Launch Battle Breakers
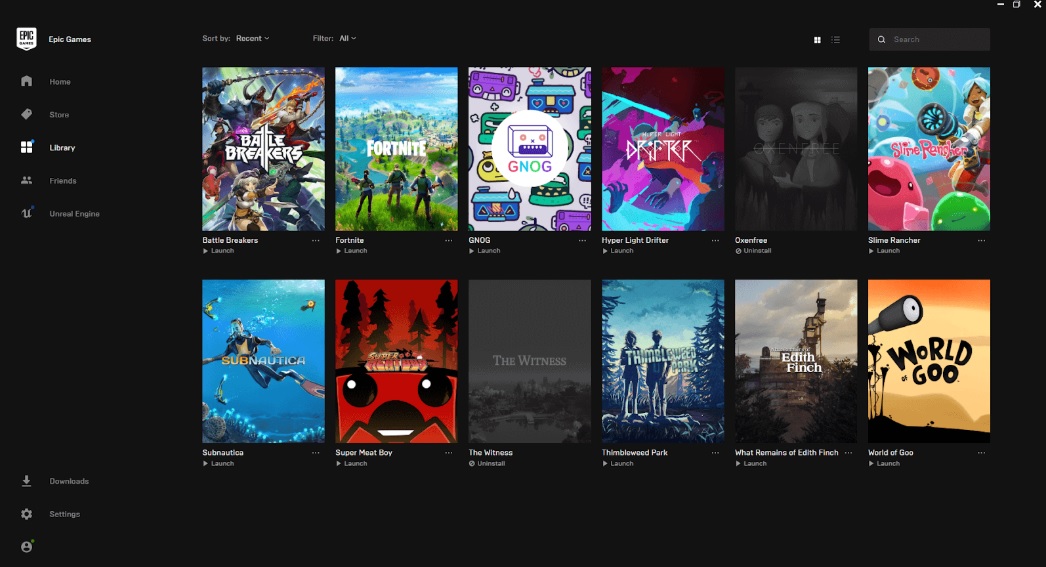Image resolution: width=1046 pixels, height=567 pixels. [222, 251]
